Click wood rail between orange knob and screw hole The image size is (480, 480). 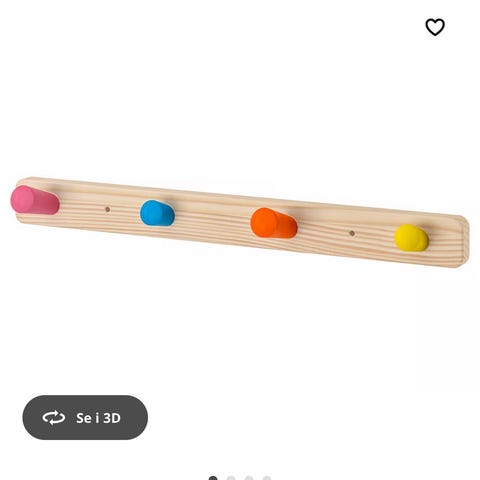pyautogui.click(x=323, y=230)
